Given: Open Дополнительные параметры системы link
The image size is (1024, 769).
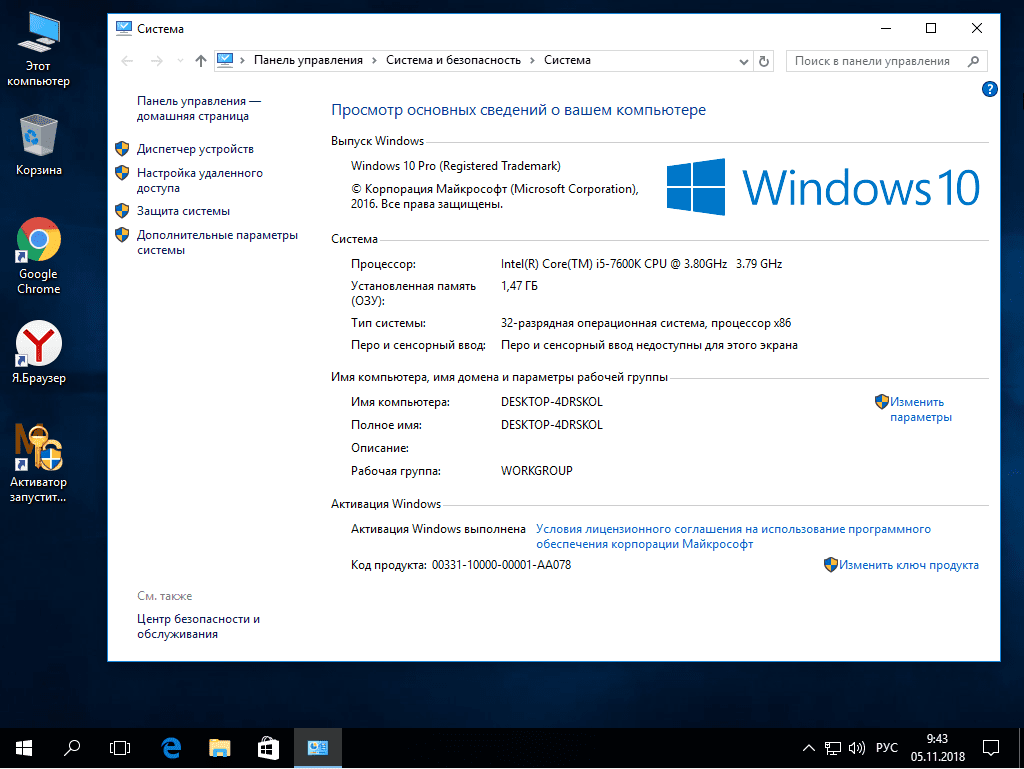Looking at the screenshot, I should 217,242.
